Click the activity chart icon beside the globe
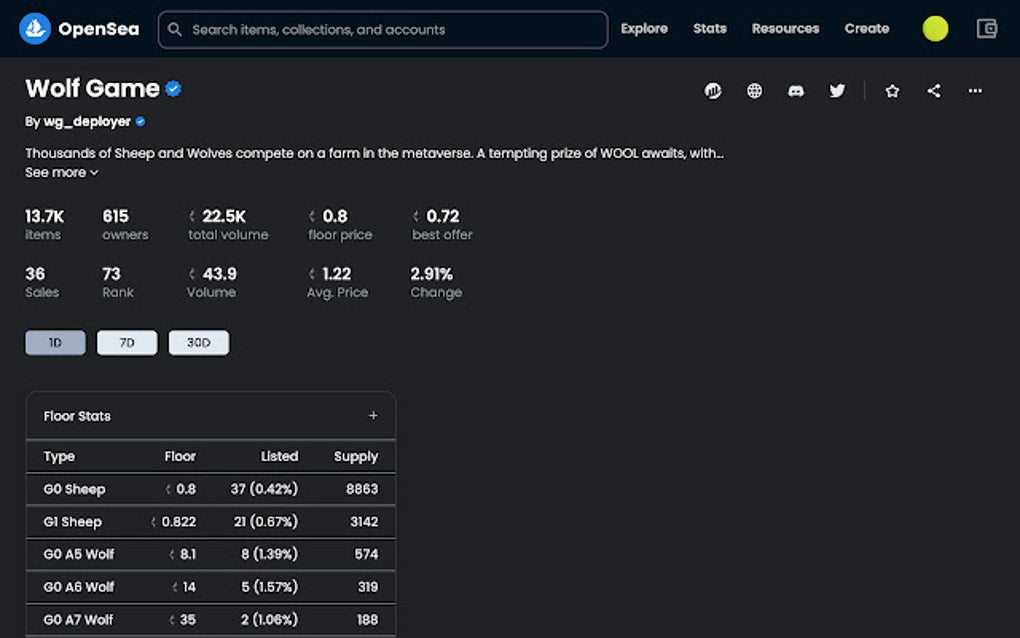The width and height of the screenshot is (1020, 638). (x=713, y=90)
